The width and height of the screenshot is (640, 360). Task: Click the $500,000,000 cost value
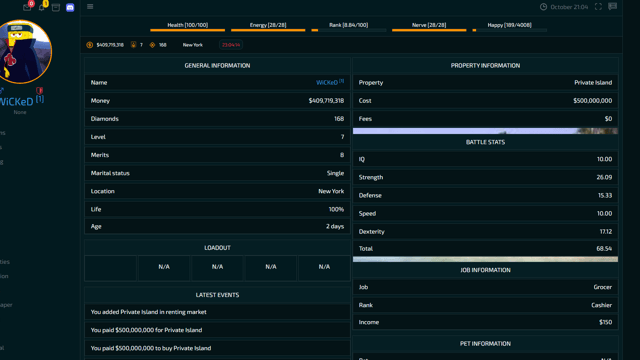click(x=593, y=100)
